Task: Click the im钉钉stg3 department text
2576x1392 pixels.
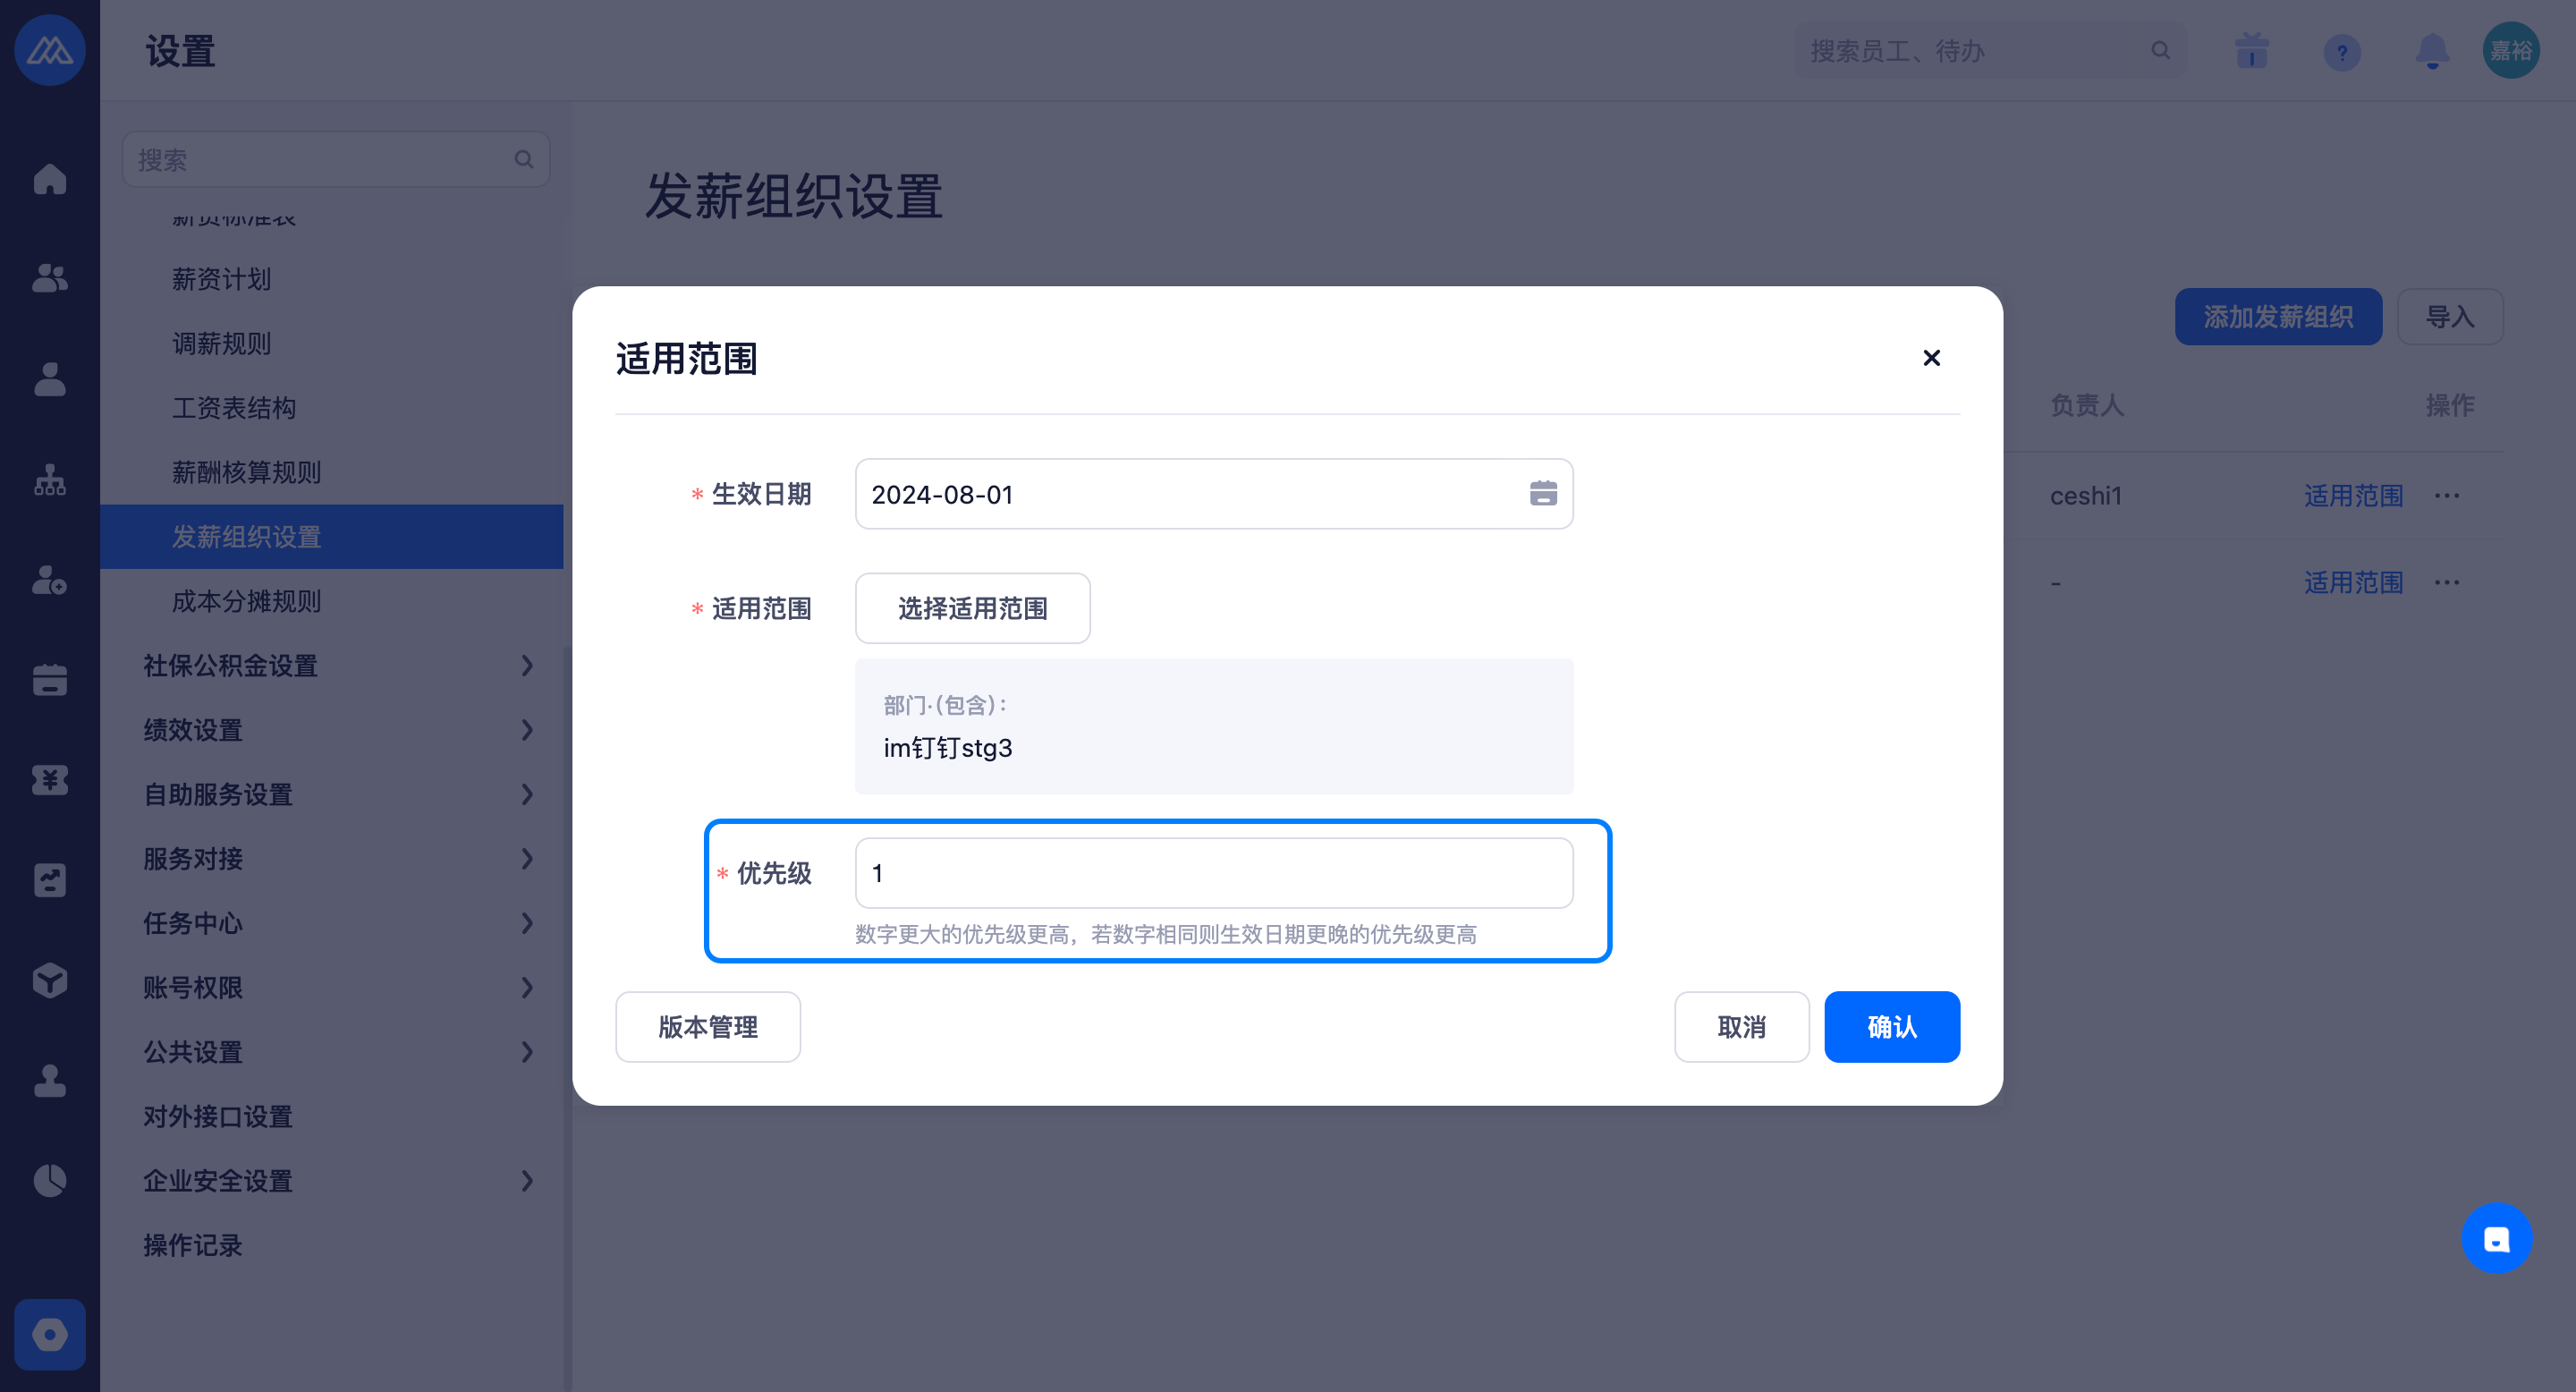Action: [947, 747]
